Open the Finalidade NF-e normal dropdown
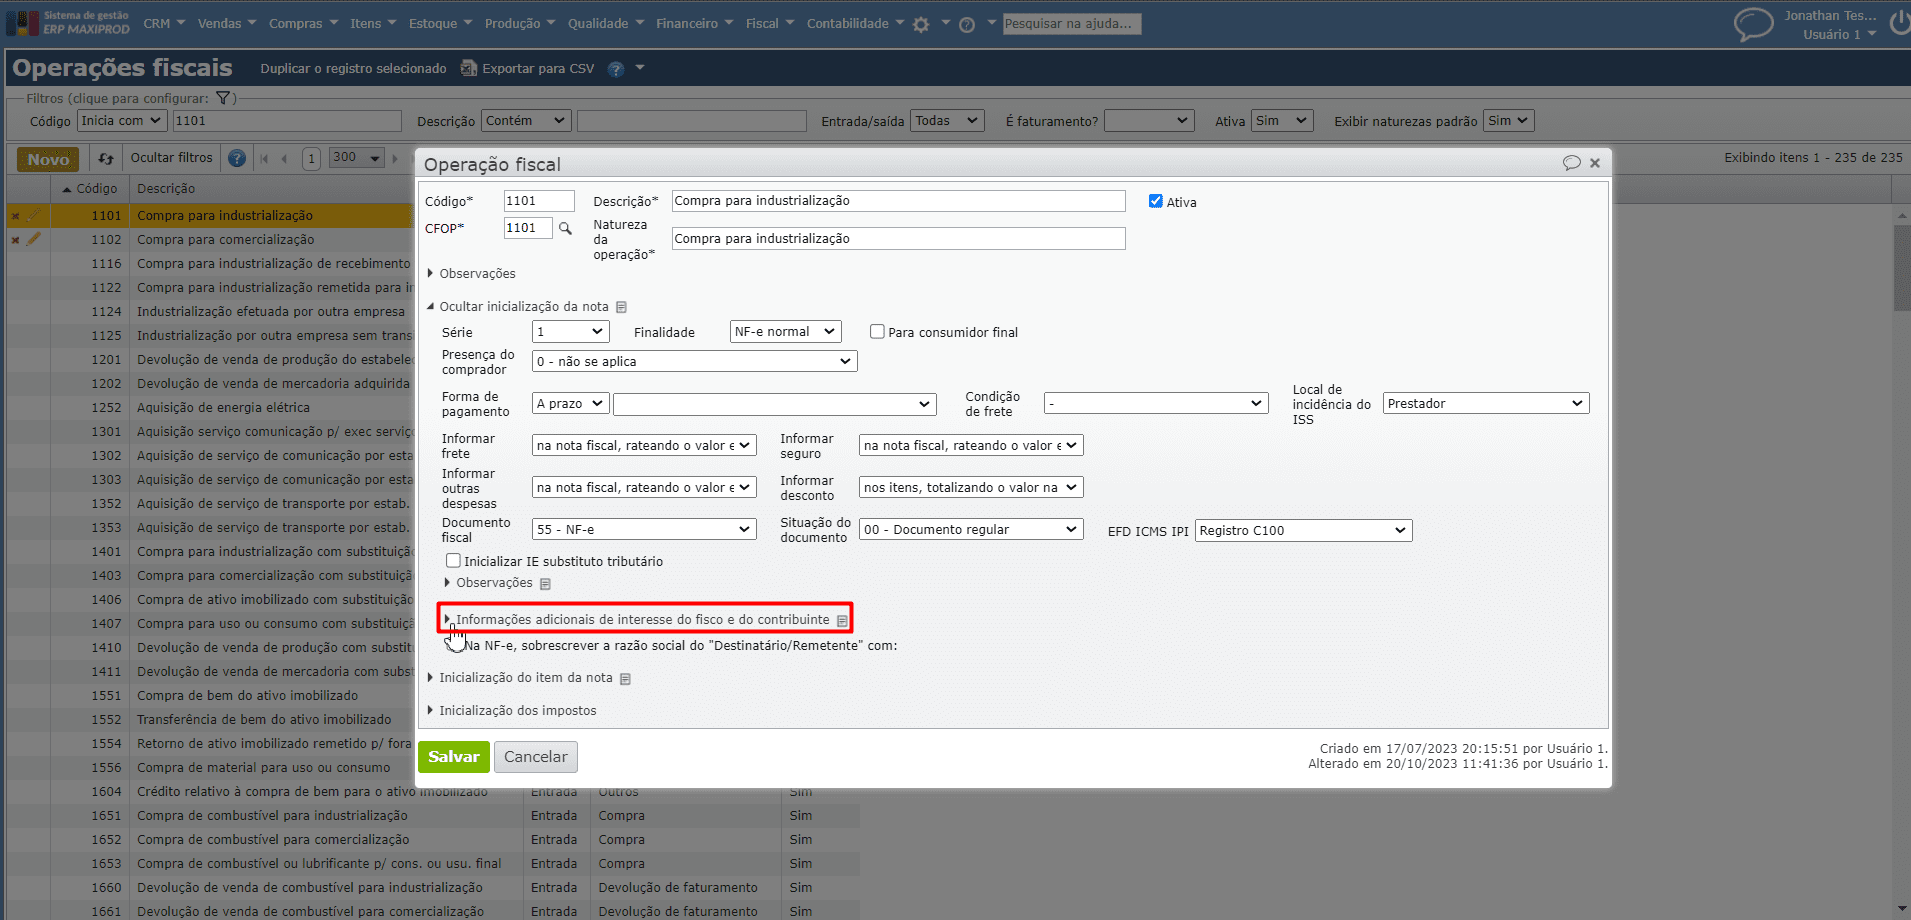 pos(785,332)
